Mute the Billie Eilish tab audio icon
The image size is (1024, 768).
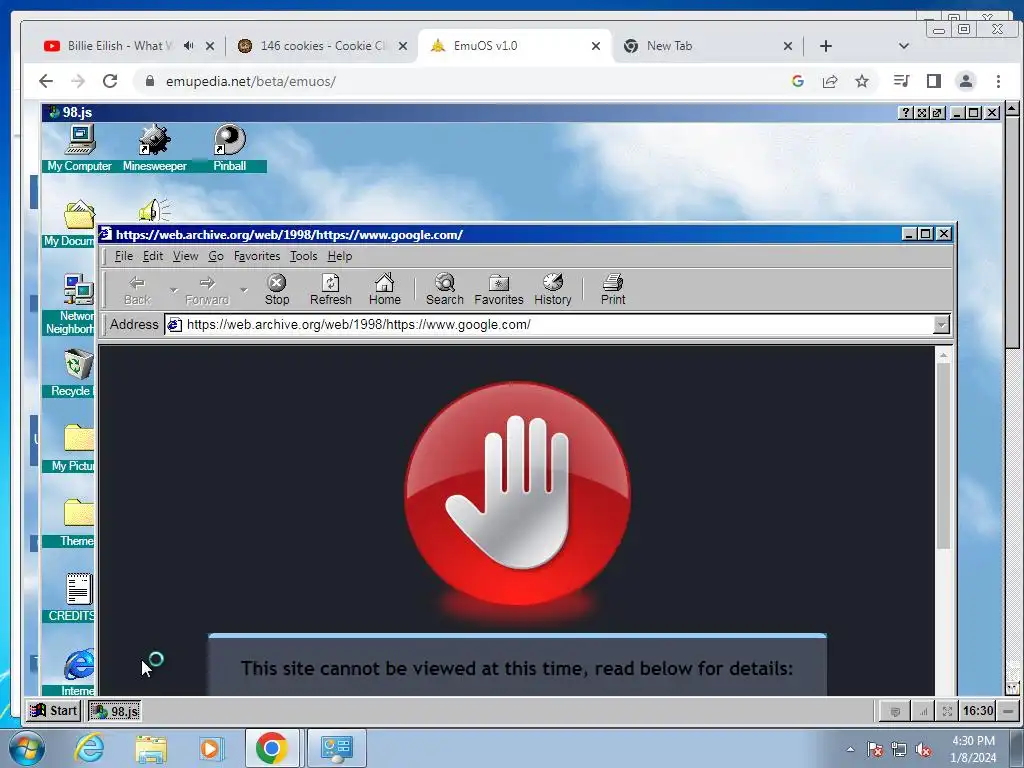tap(189, 46)
